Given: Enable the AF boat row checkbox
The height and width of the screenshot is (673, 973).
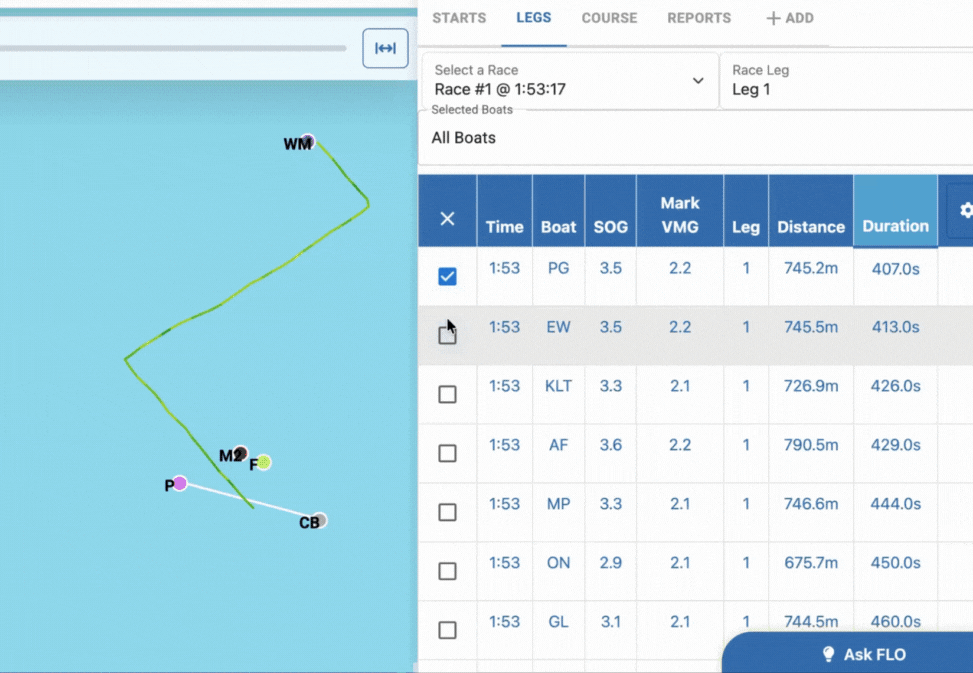Looking at the screenshot, I should coord(447,453).
